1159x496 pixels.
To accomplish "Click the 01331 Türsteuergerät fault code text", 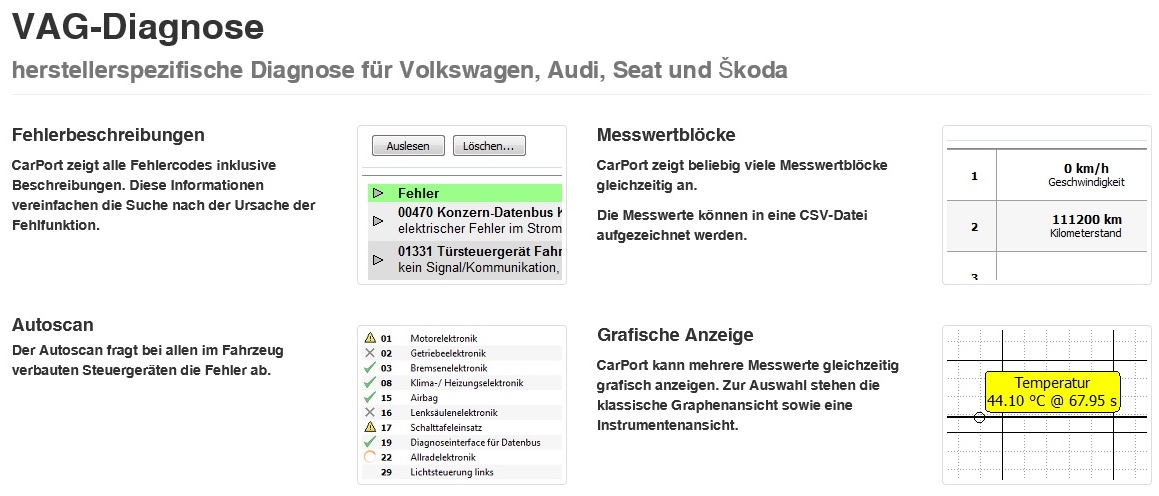I will [480, 251].
